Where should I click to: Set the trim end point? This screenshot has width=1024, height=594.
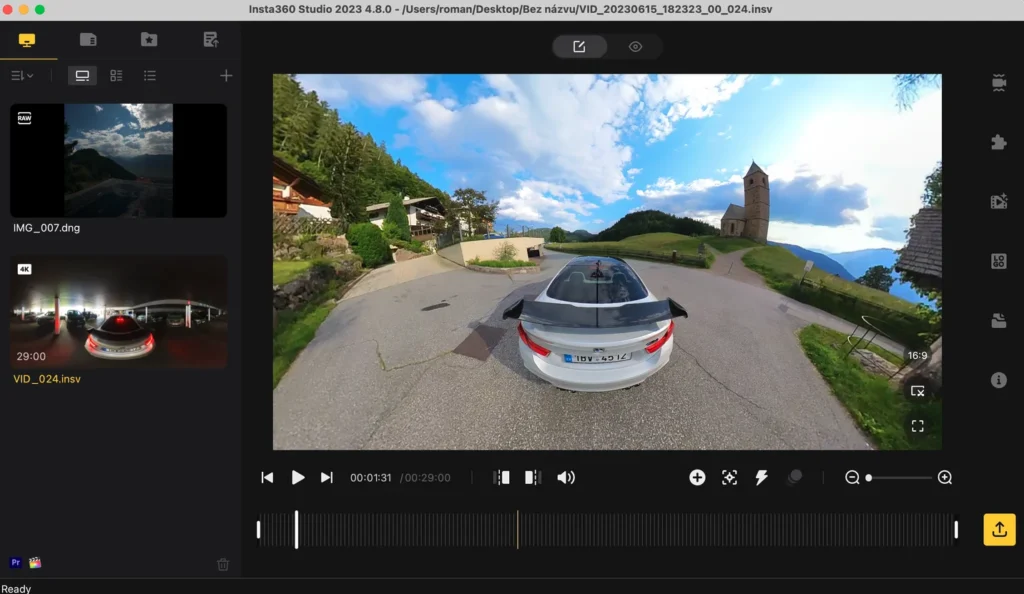pyautogui.click(x=533, y=478)
